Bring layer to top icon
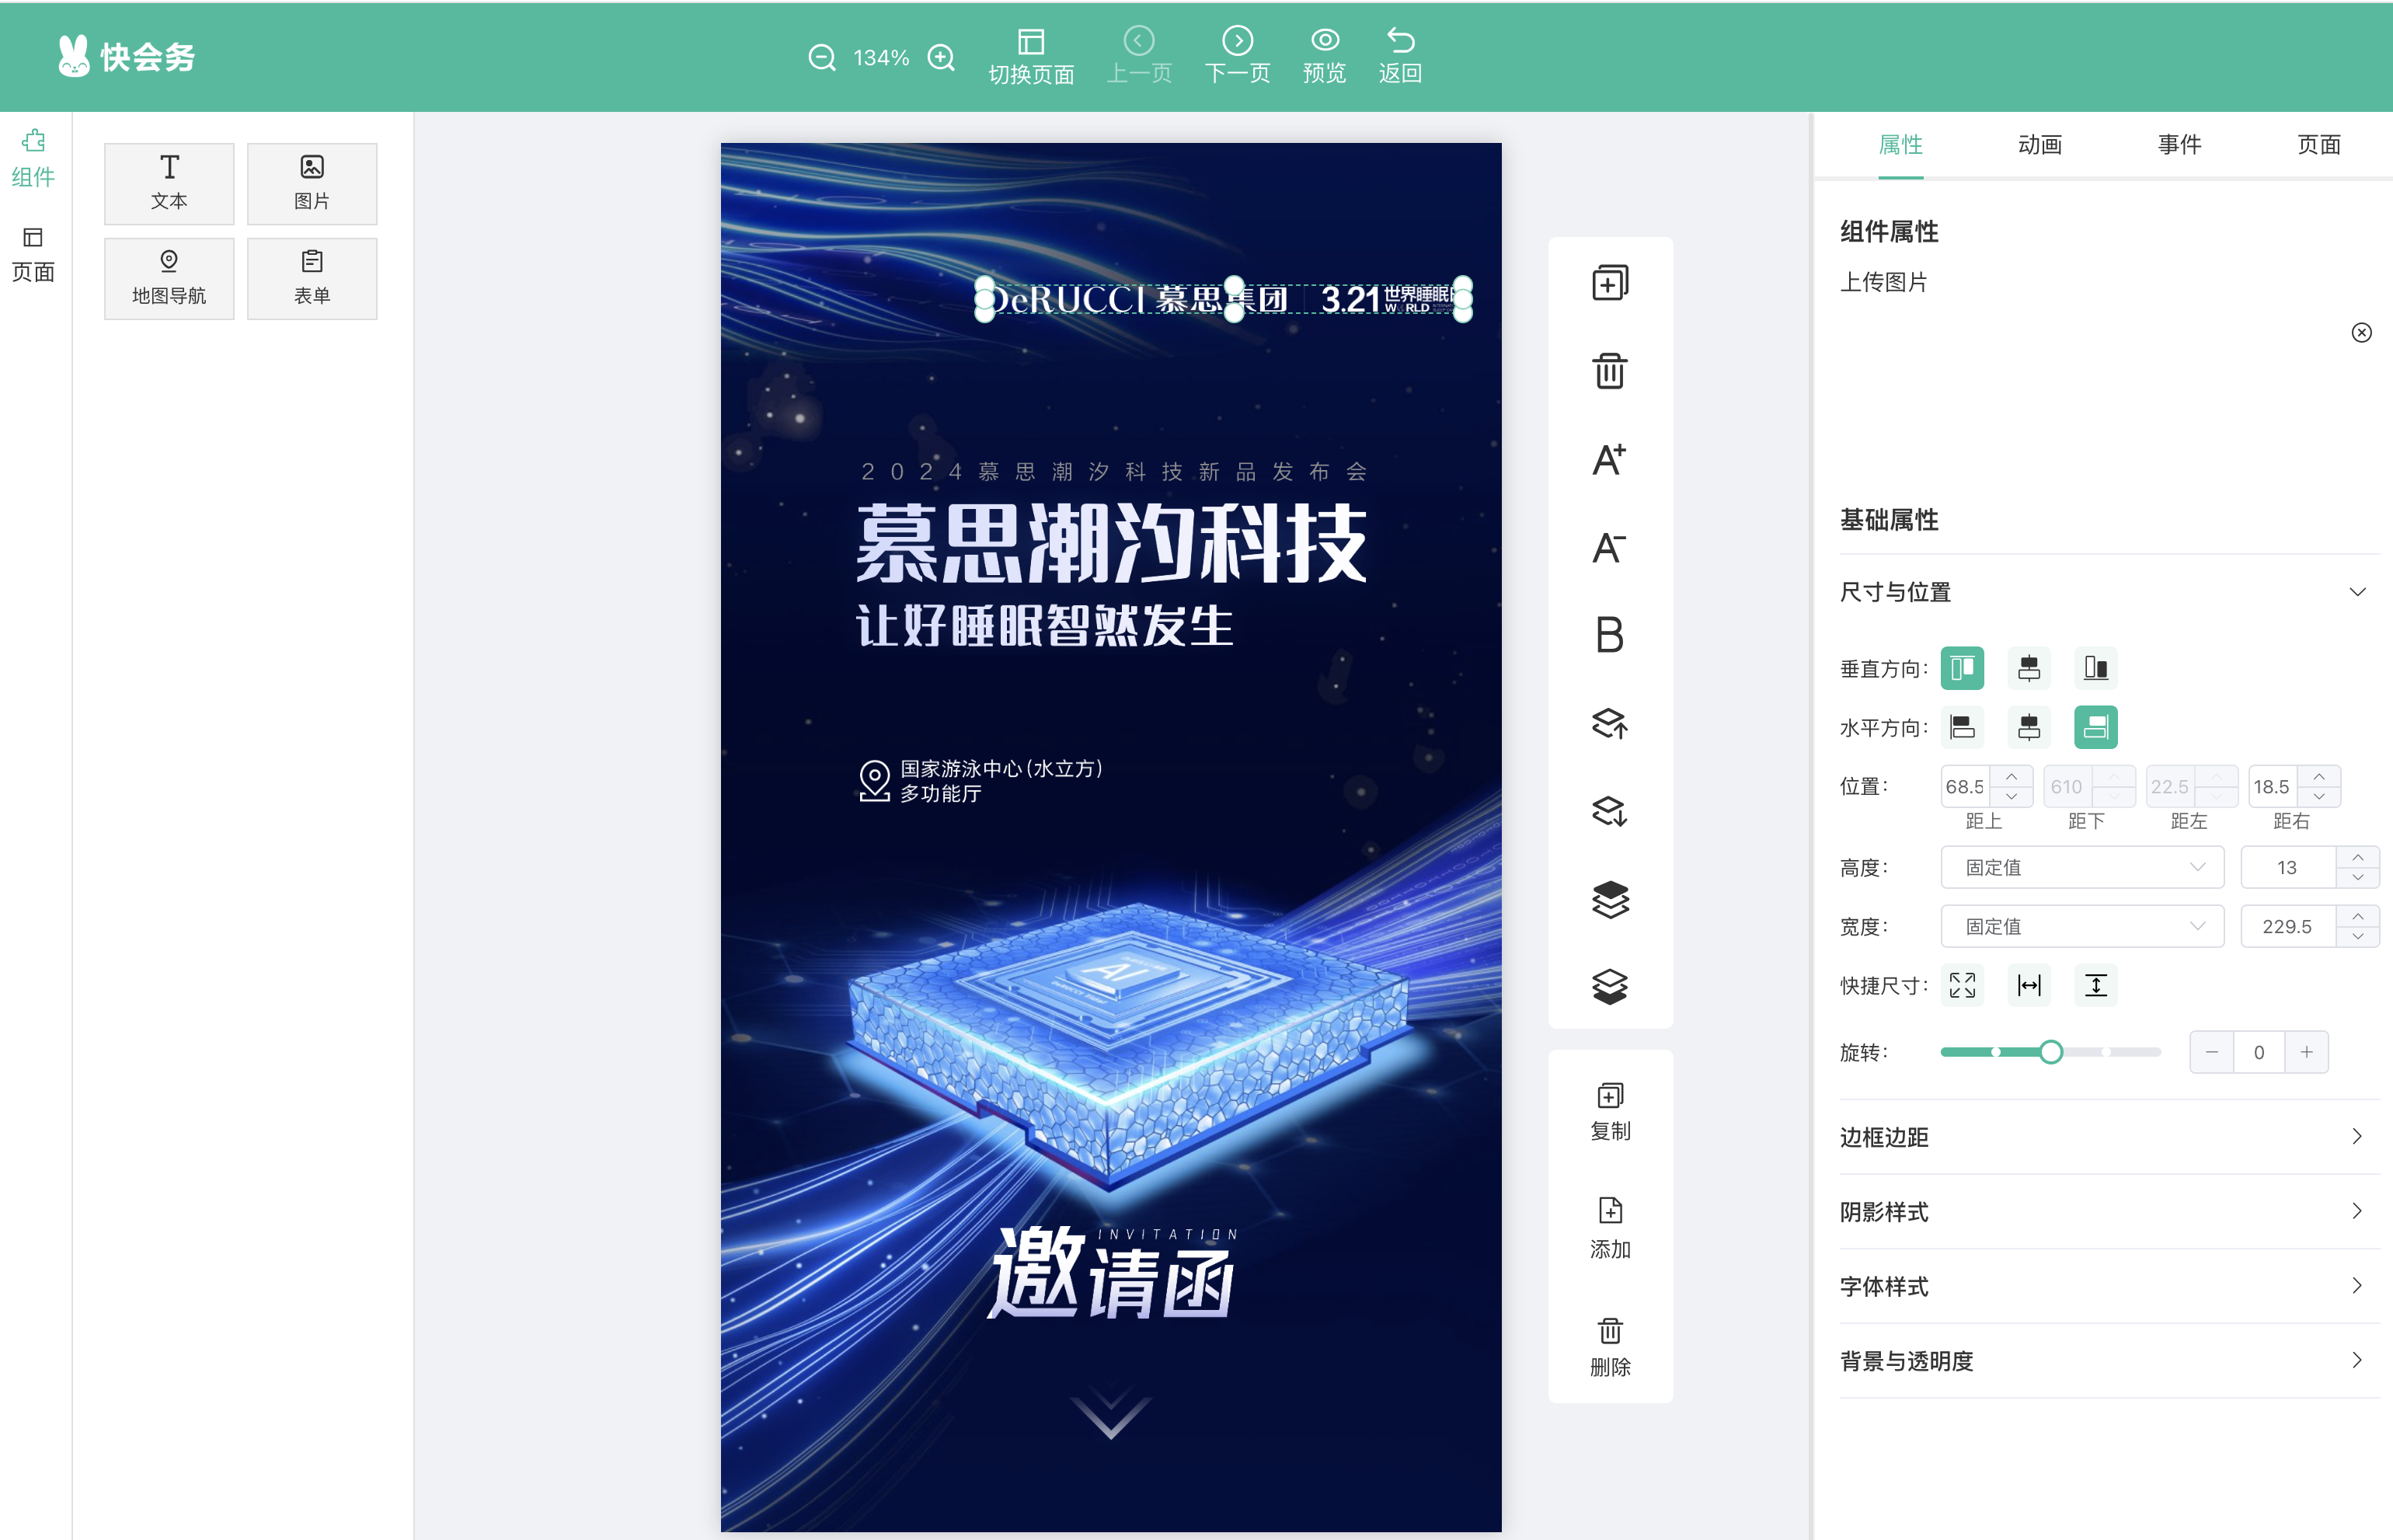The height and width of the screenshot is (1540, 2393). tap(1610, 899)
